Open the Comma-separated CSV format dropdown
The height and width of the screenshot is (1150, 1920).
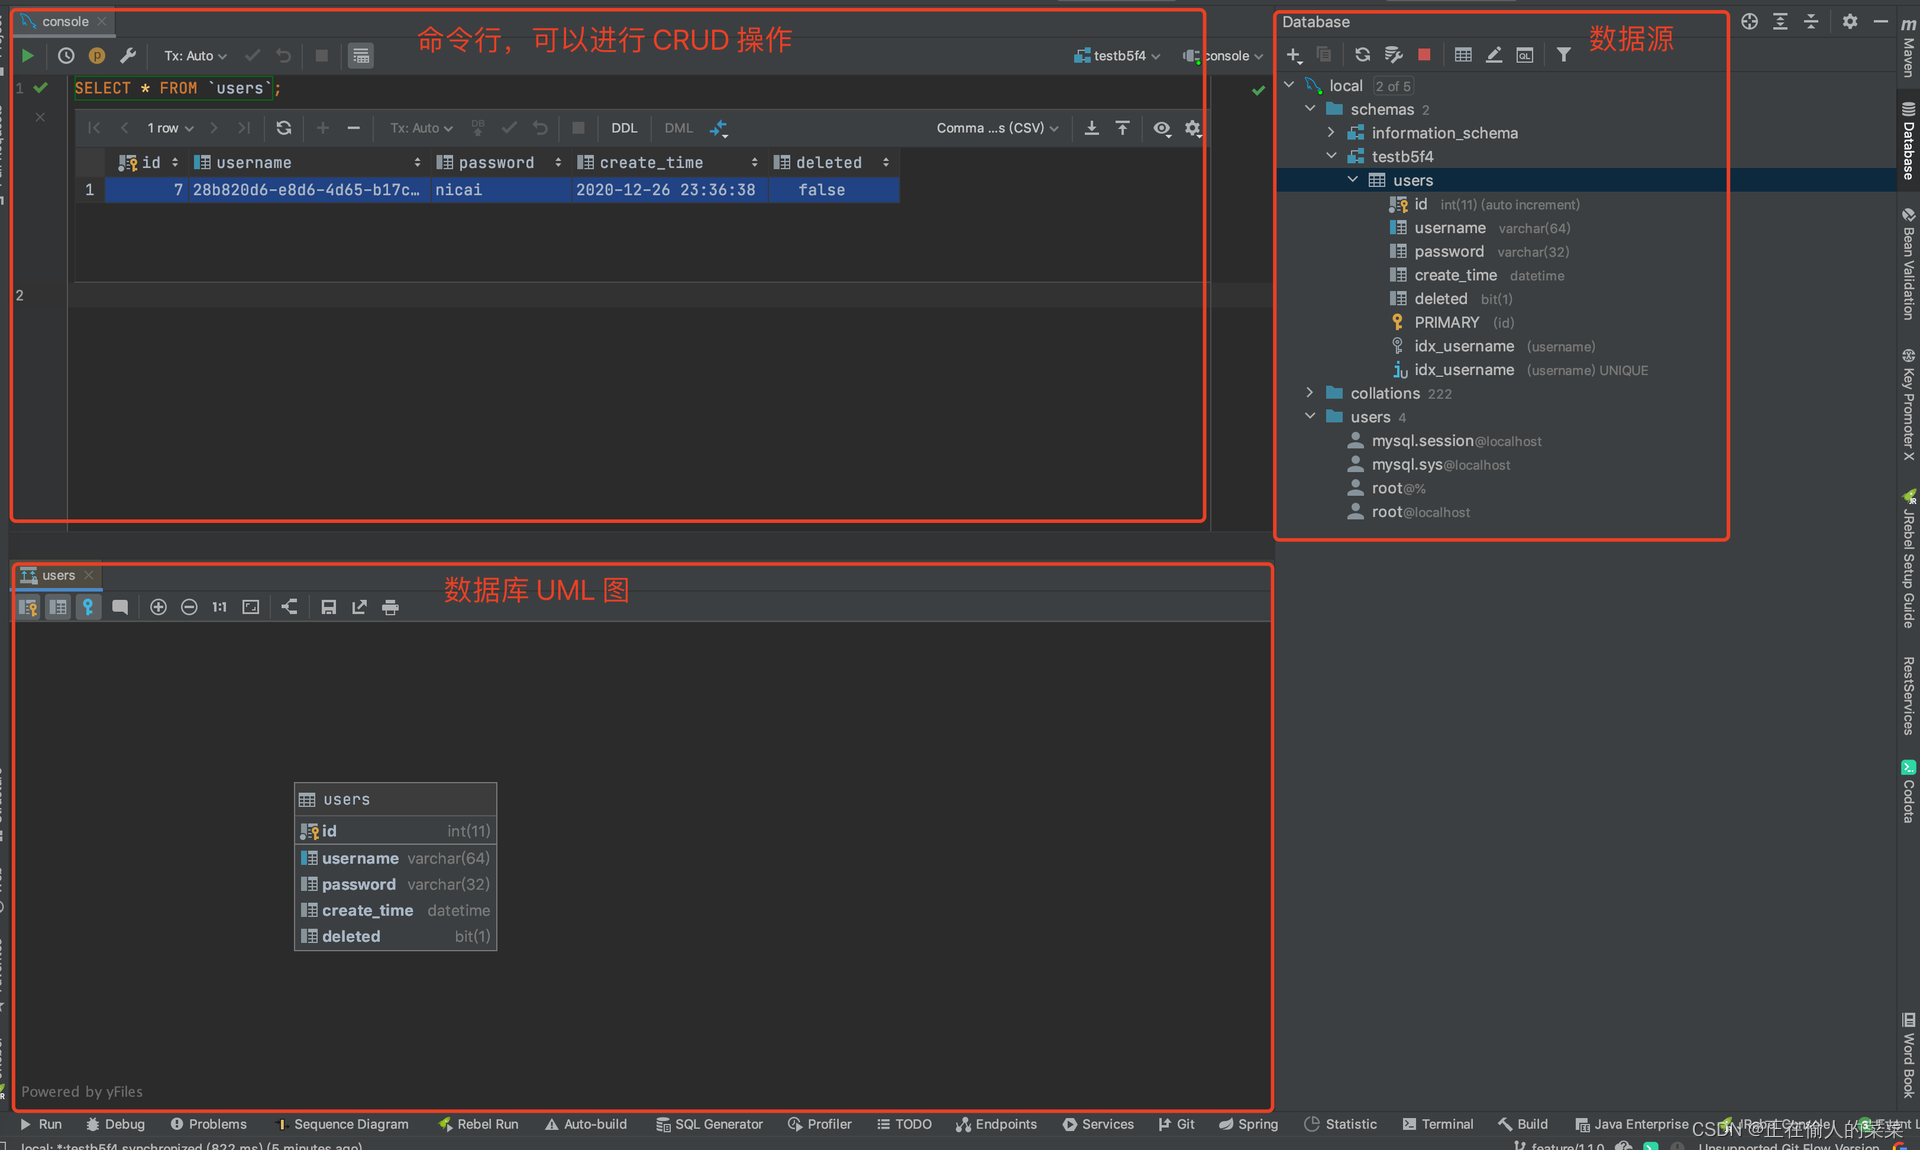(997, 128)
